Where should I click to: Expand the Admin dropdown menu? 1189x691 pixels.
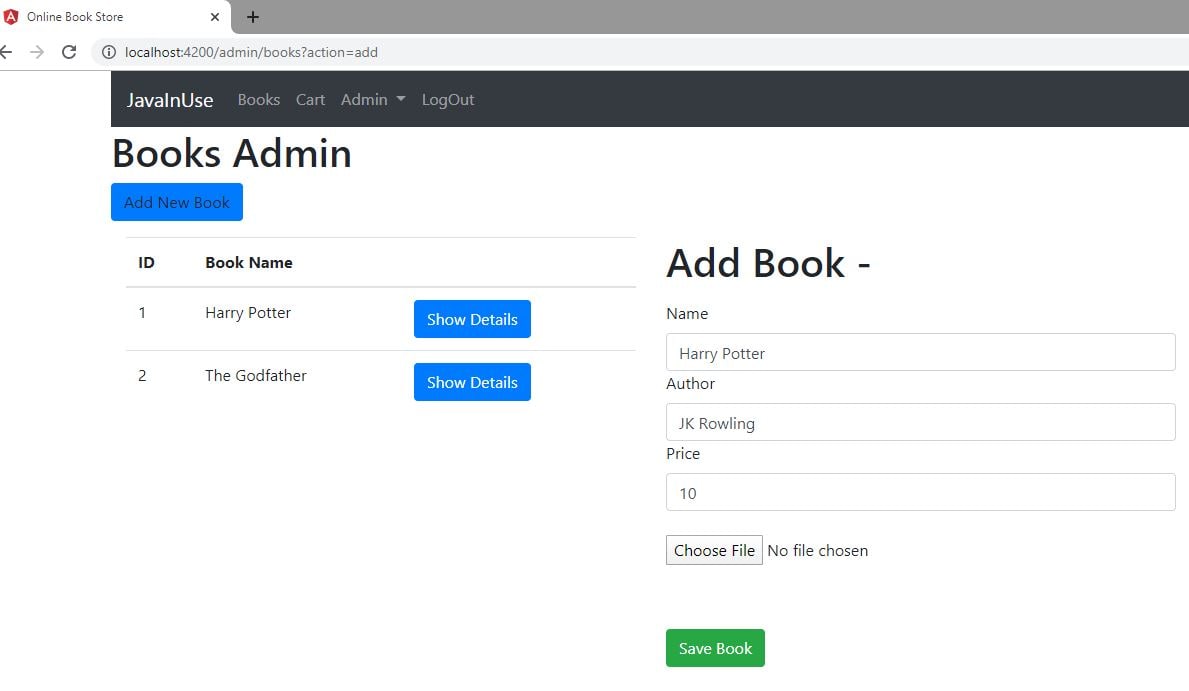(372, 100)
